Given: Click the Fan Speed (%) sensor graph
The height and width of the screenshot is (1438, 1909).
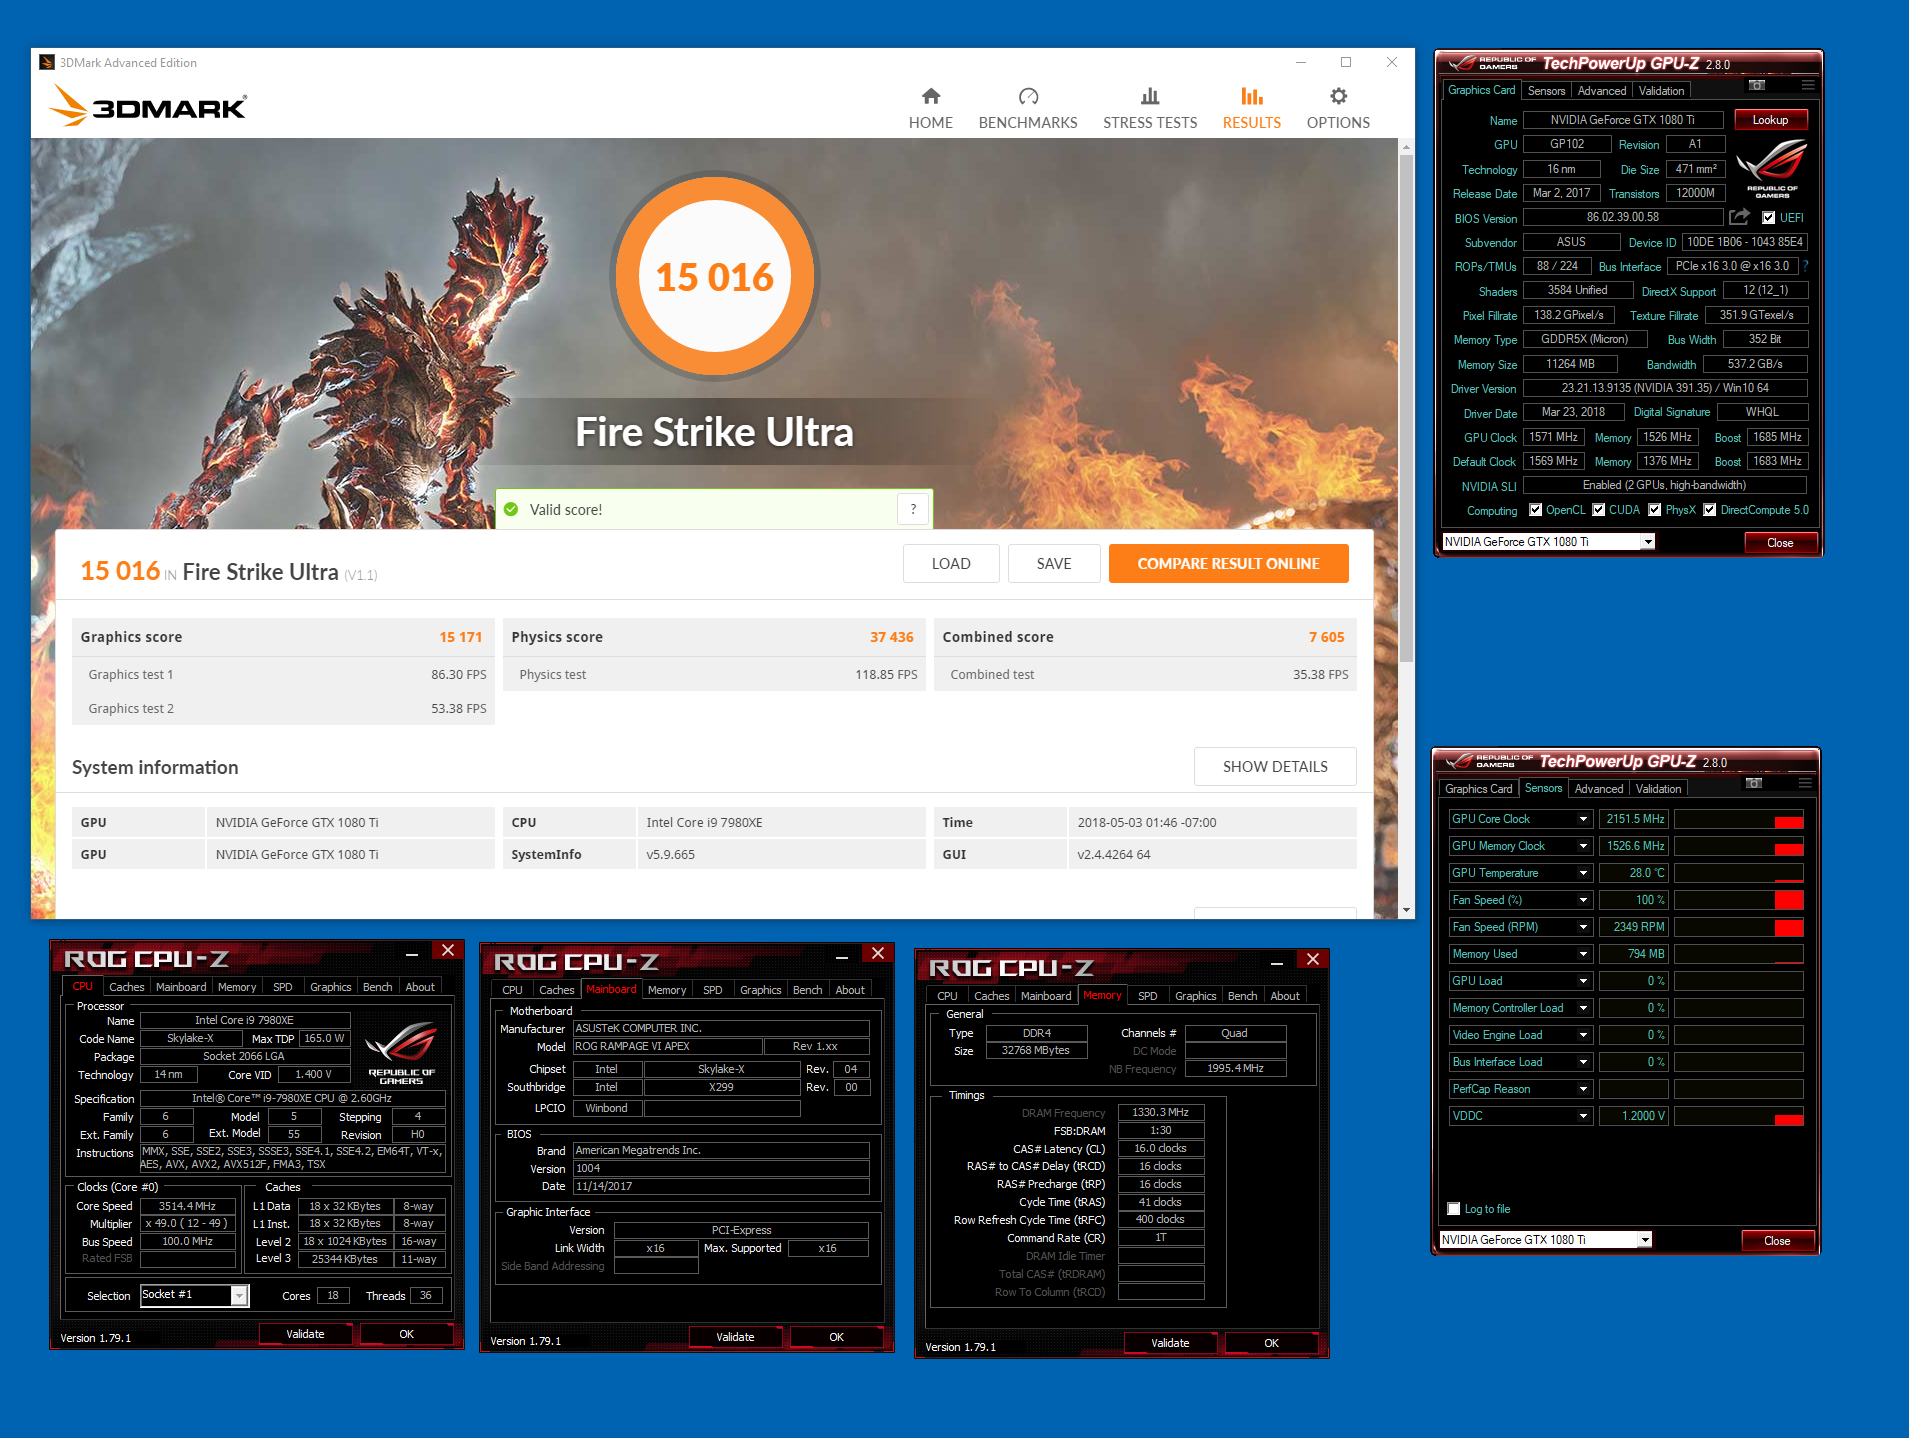Looking at the screenshot, I should (1738, 900).
